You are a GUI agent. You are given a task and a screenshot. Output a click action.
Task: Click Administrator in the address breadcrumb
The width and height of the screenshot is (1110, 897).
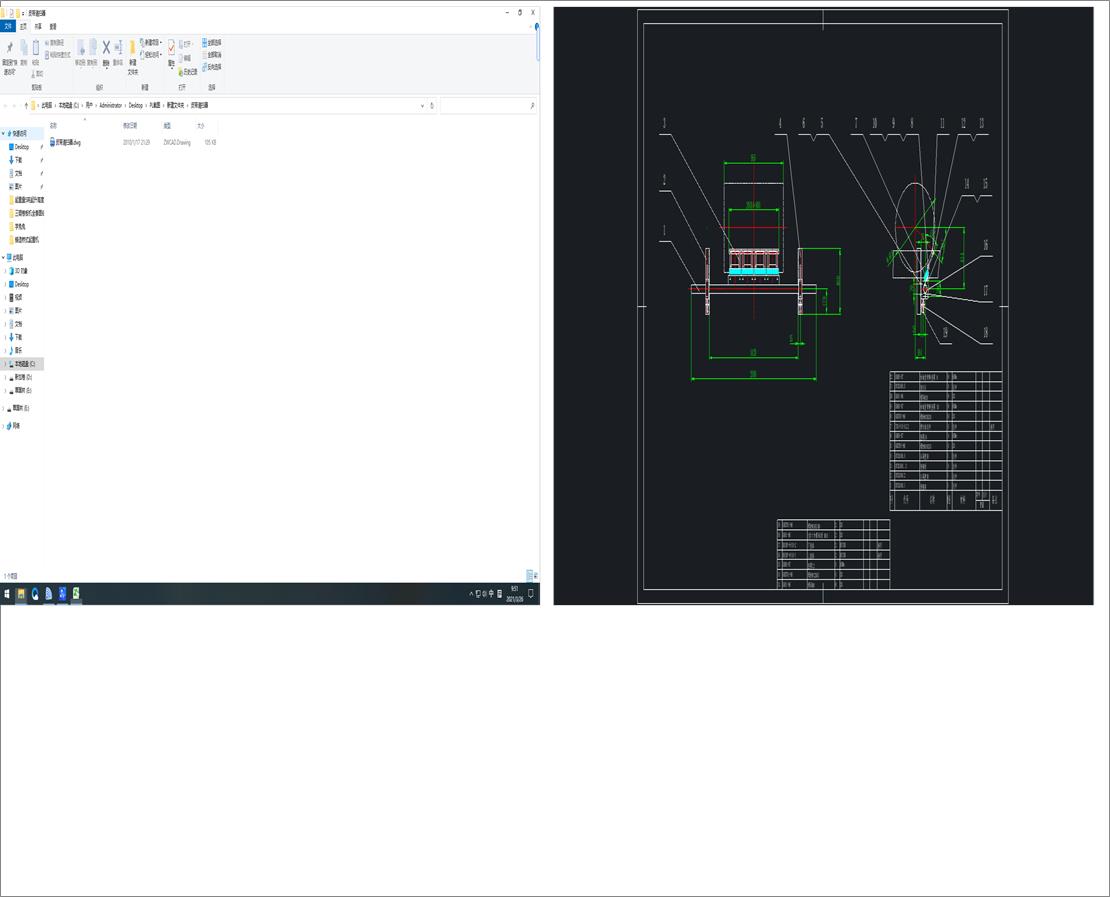[x=110, y=105]
